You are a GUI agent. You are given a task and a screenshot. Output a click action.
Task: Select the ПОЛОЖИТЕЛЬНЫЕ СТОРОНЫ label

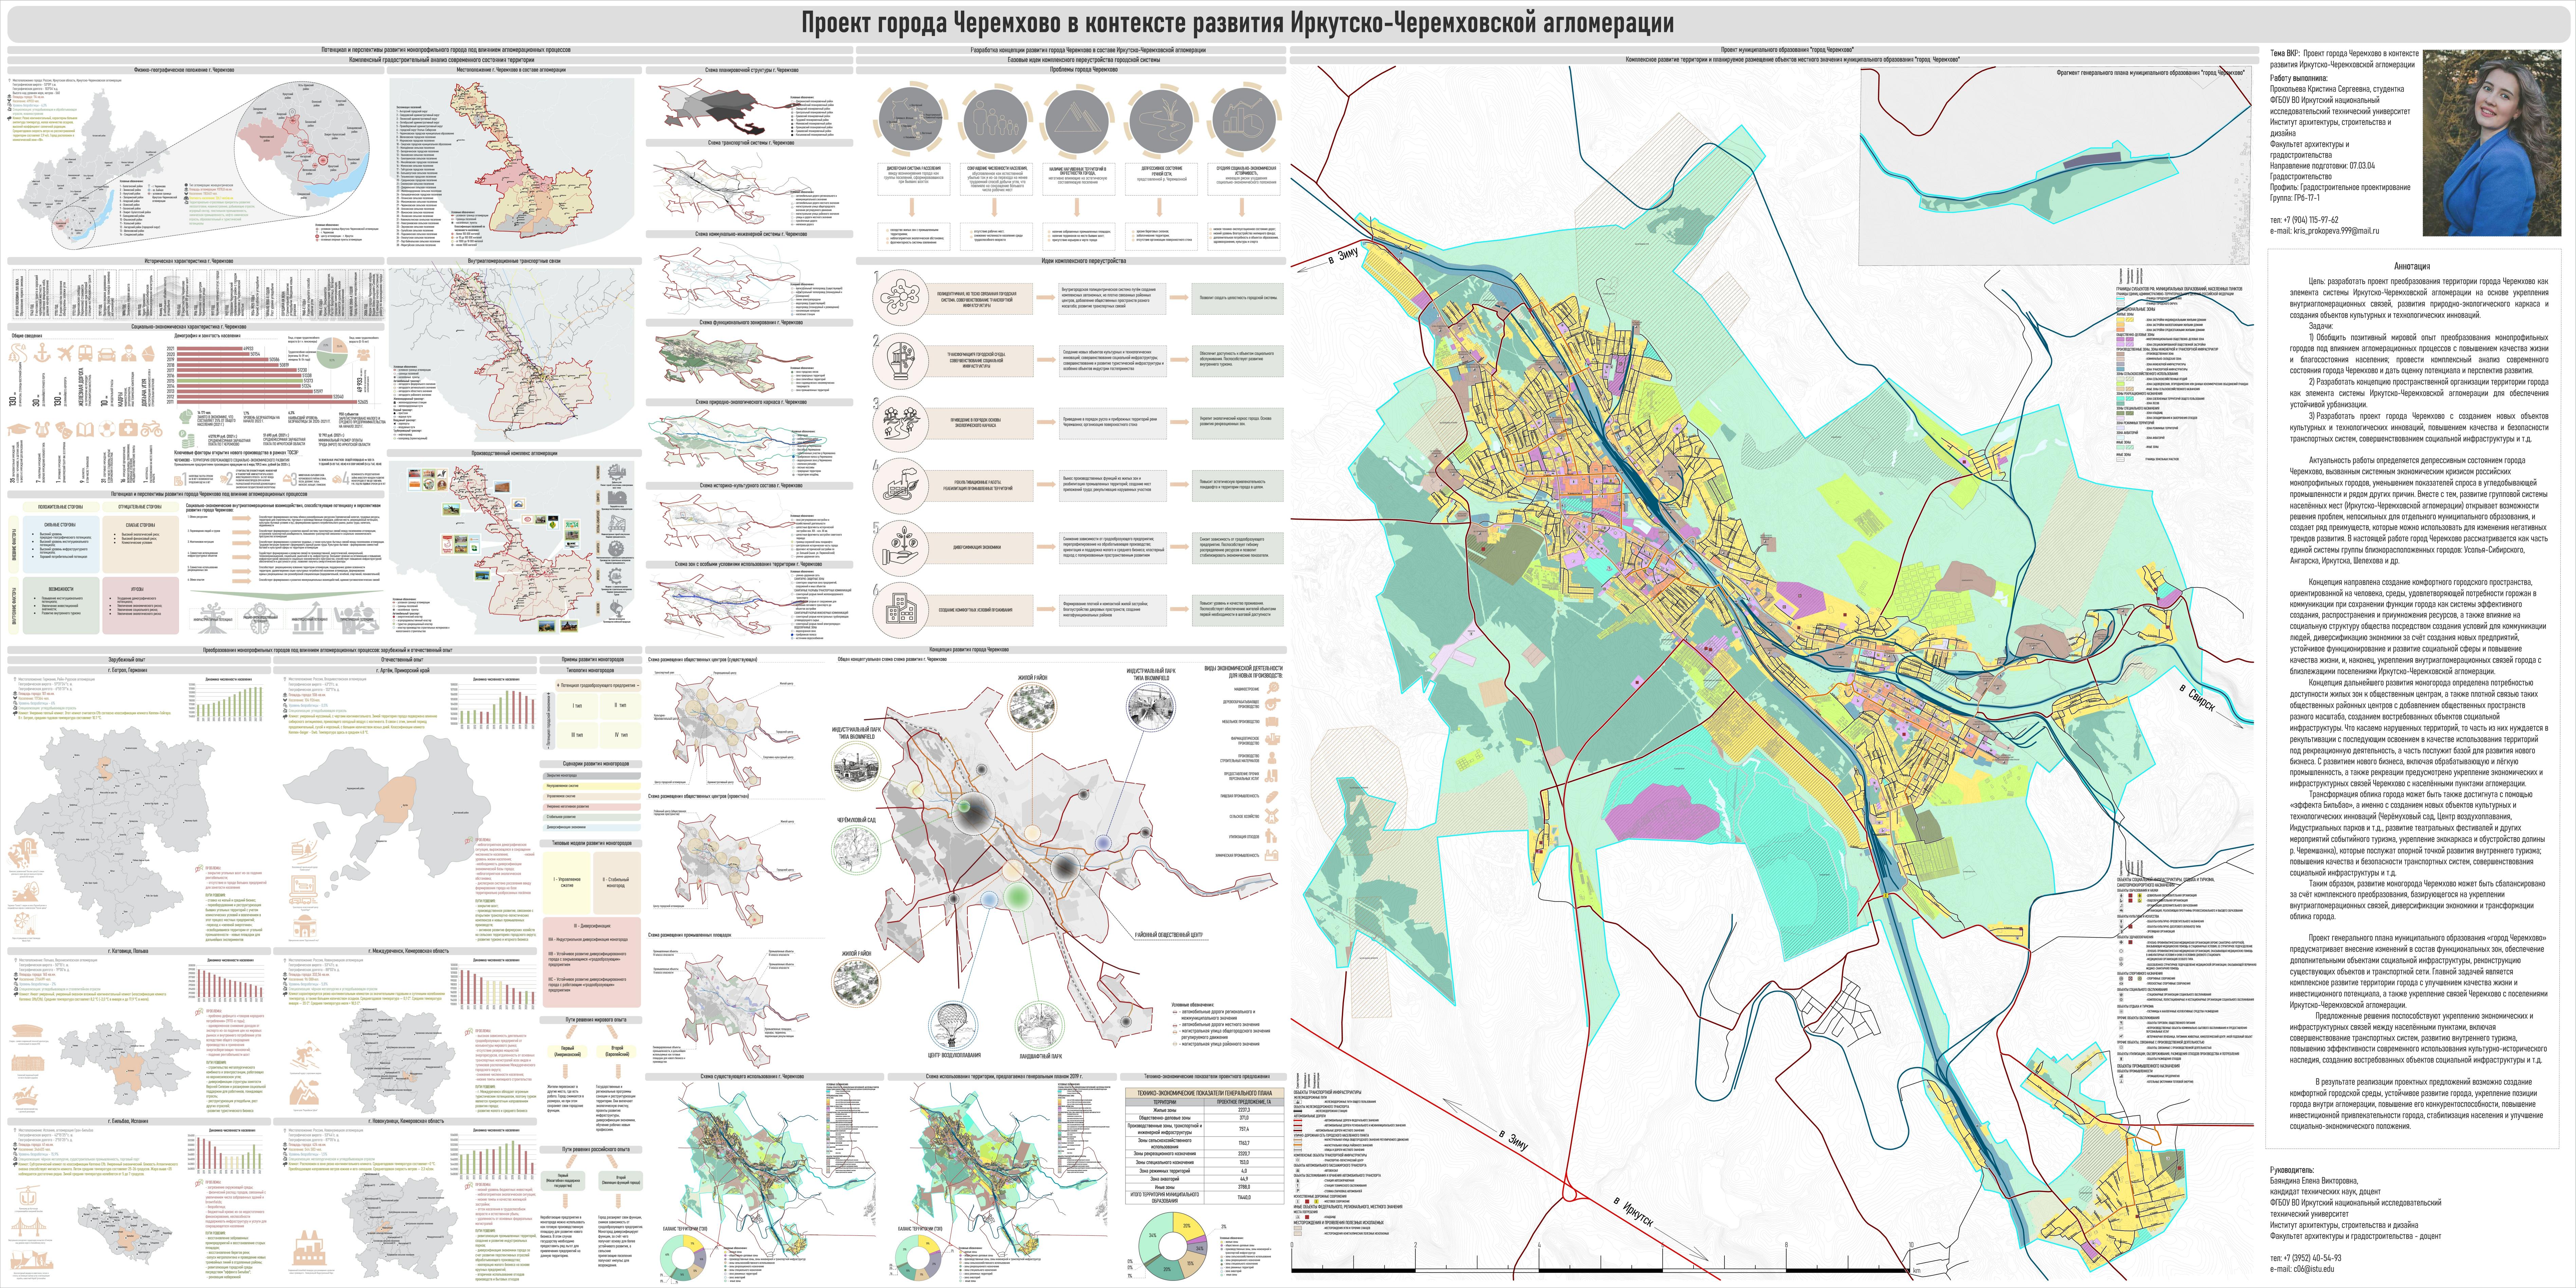click(61, 507)
